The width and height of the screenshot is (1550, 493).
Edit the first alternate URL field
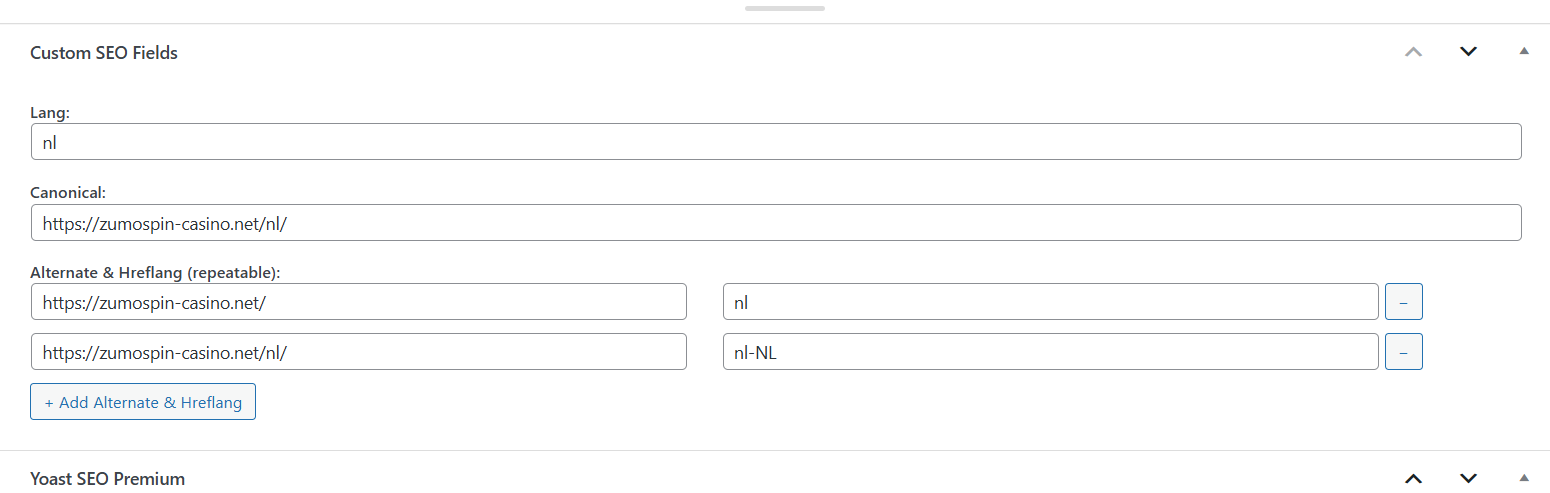tap(358, 302)
